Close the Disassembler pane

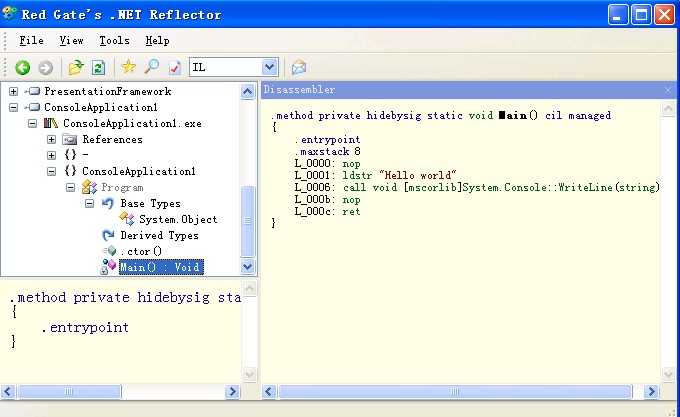pos(668,90)
